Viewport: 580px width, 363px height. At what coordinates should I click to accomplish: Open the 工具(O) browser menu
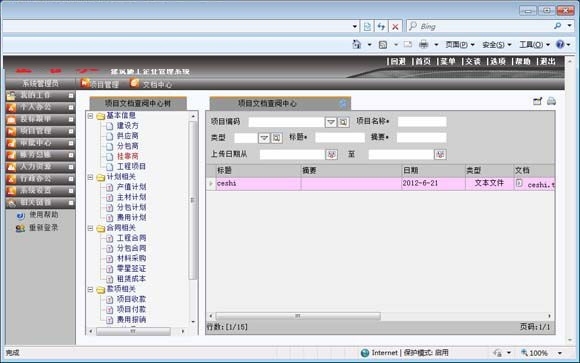pyautogui.click(x=534, y=45)
